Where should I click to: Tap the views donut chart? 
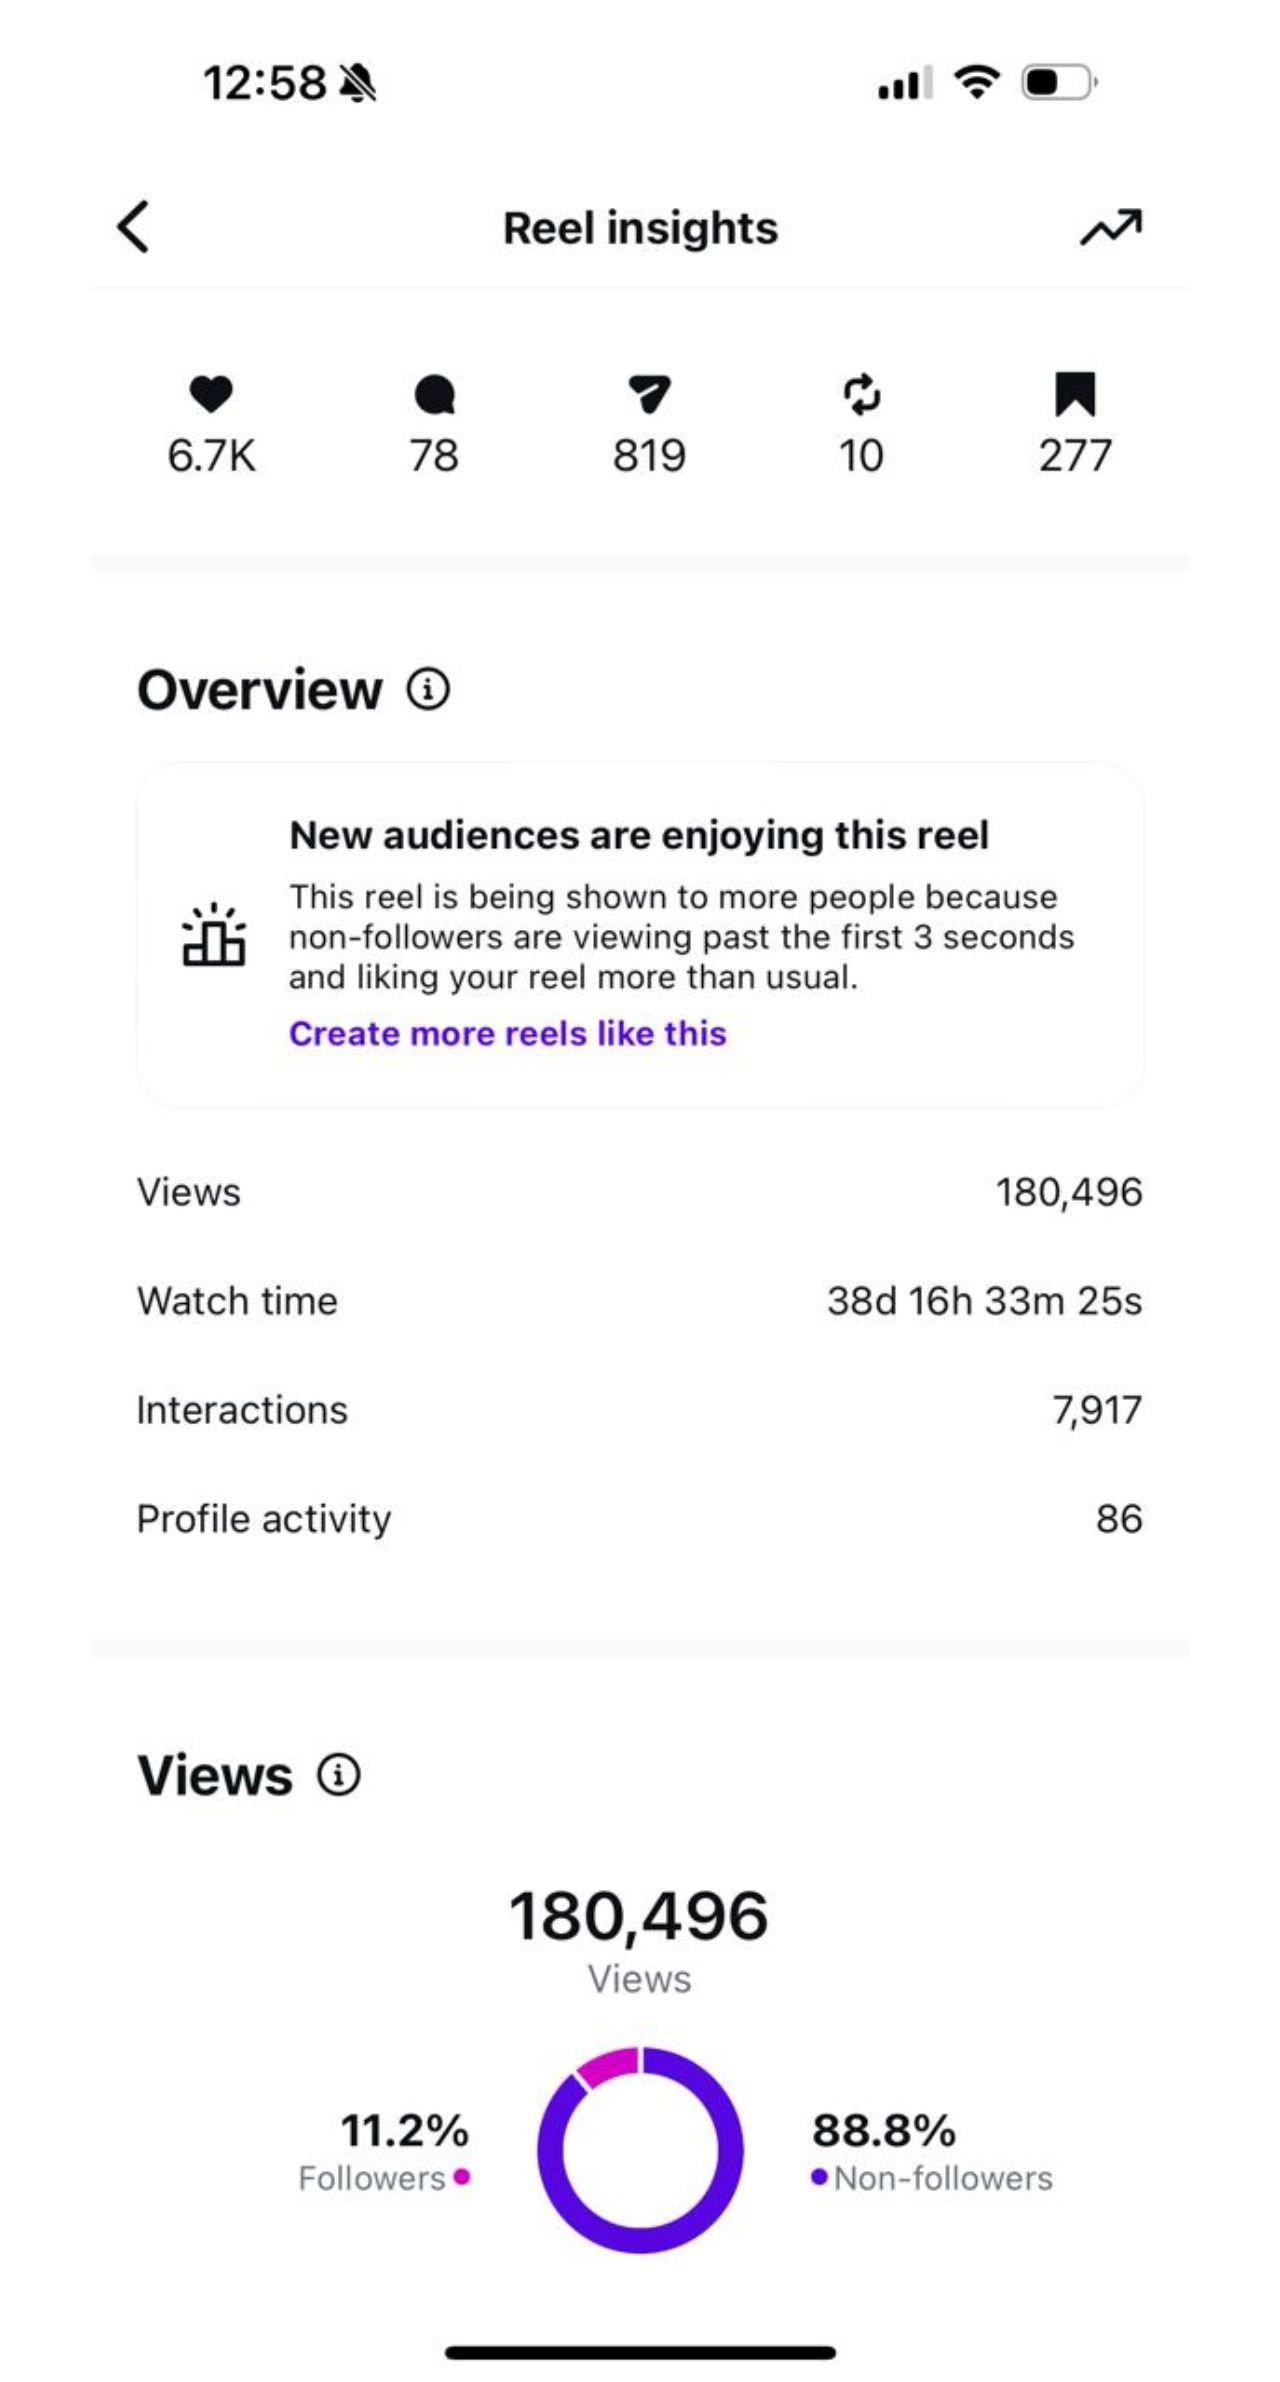click(x=640, y=2150)
